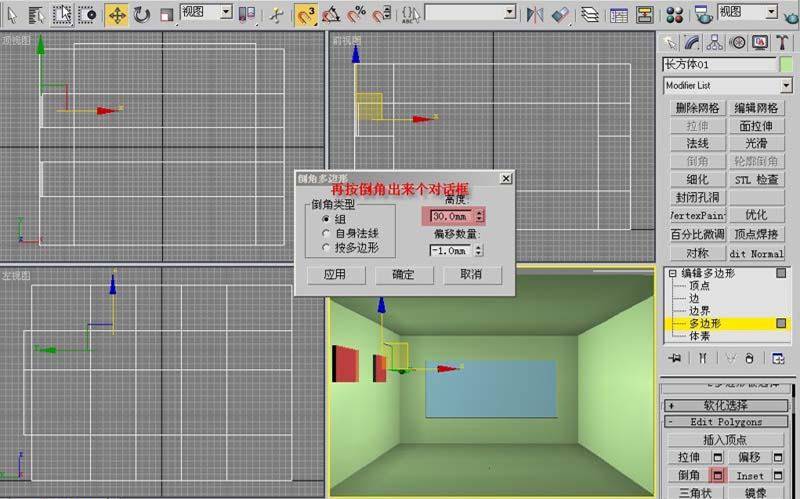
Task: Collapse the Edit Polygons rollout
Action: point(726,422)
